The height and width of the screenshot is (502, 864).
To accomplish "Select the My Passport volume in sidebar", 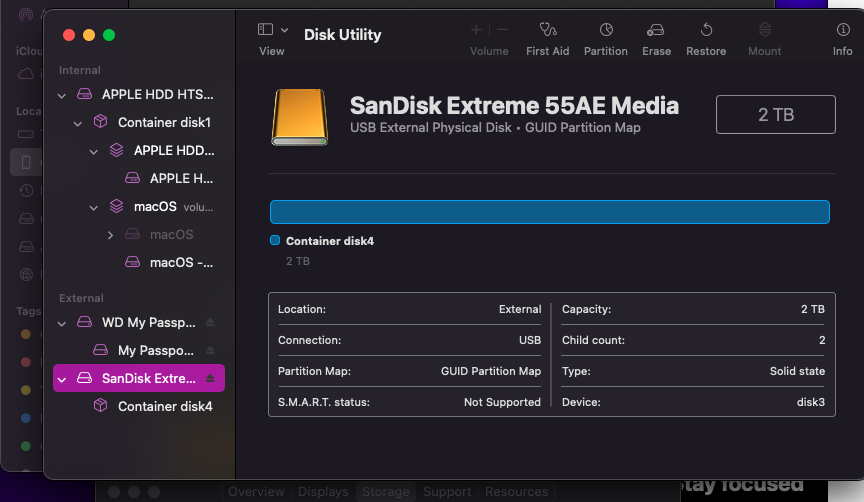I will click(x=155, y=351).
